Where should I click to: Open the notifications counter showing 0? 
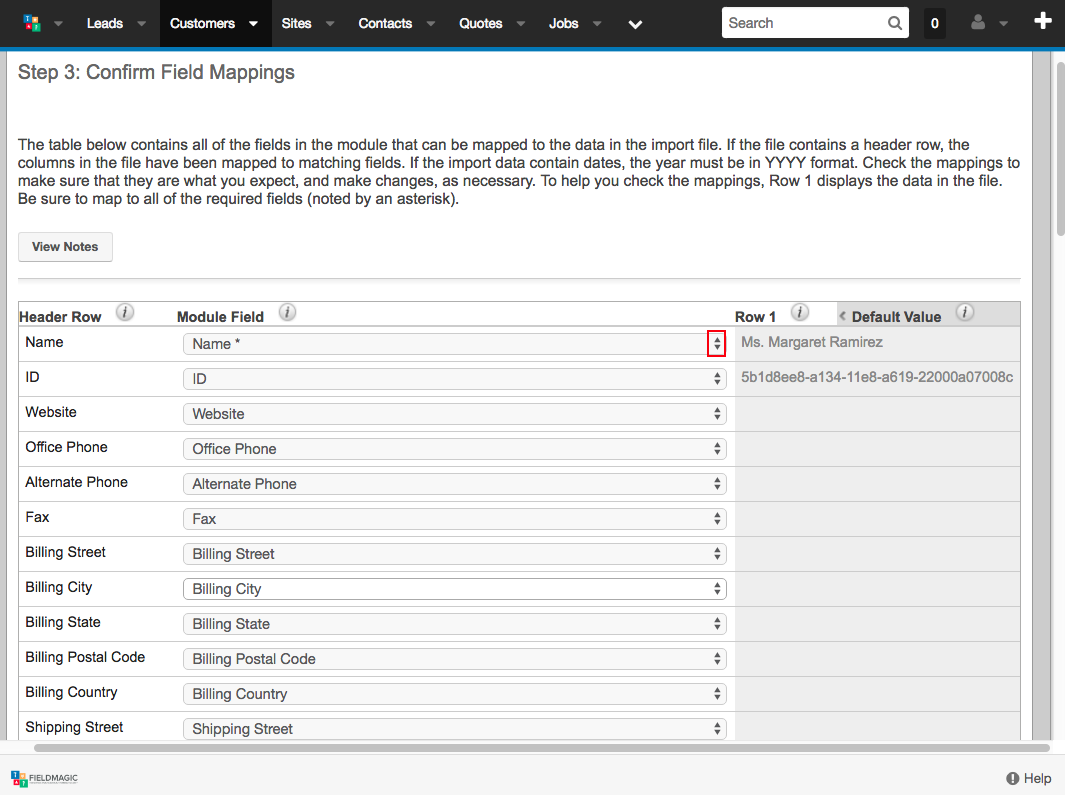tap(935, 23)
